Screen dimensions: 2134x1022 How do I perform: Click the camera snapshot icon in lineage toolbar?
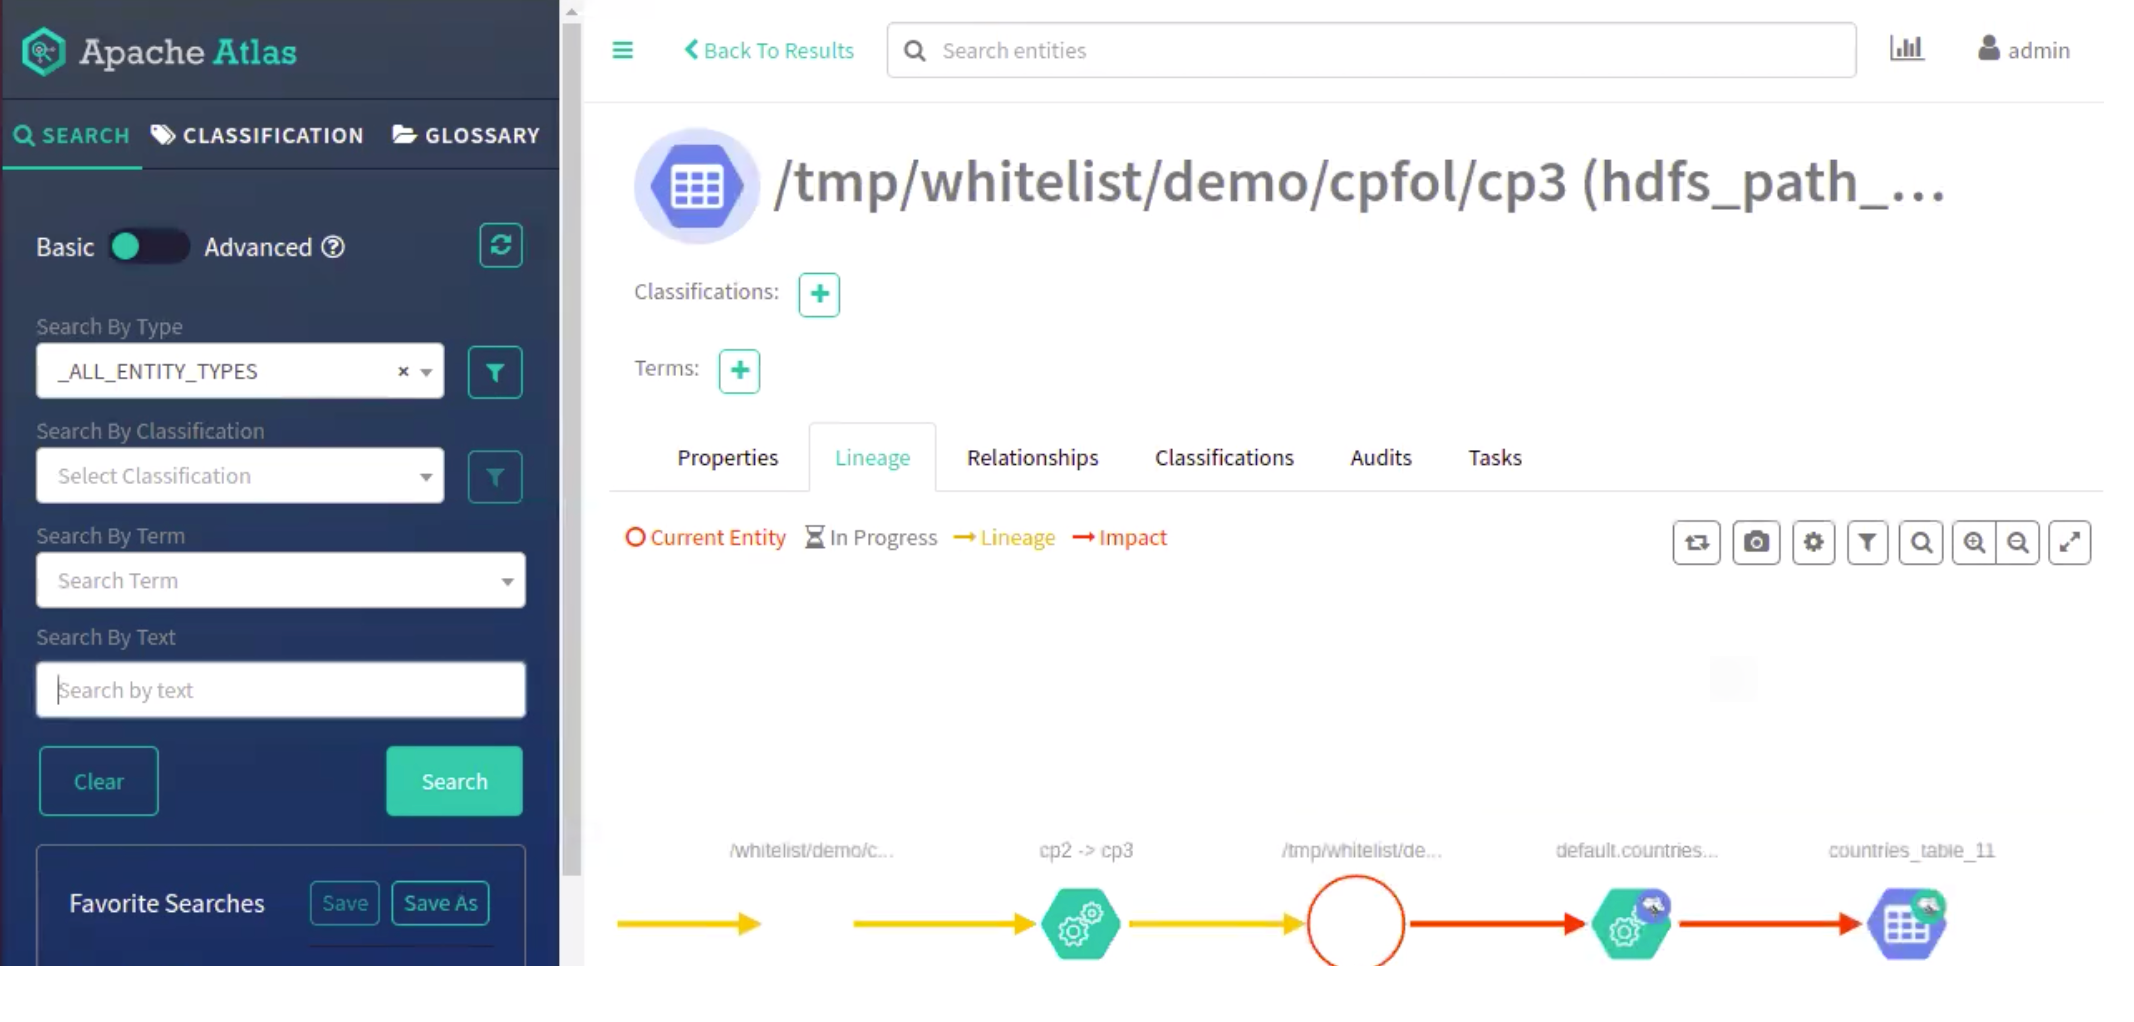point(1756,543)
